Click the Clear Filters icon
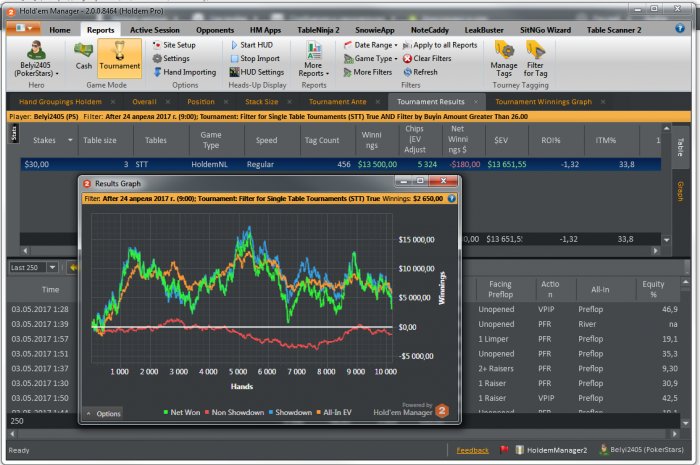The image size is (700, 465). tap(425, 59)
